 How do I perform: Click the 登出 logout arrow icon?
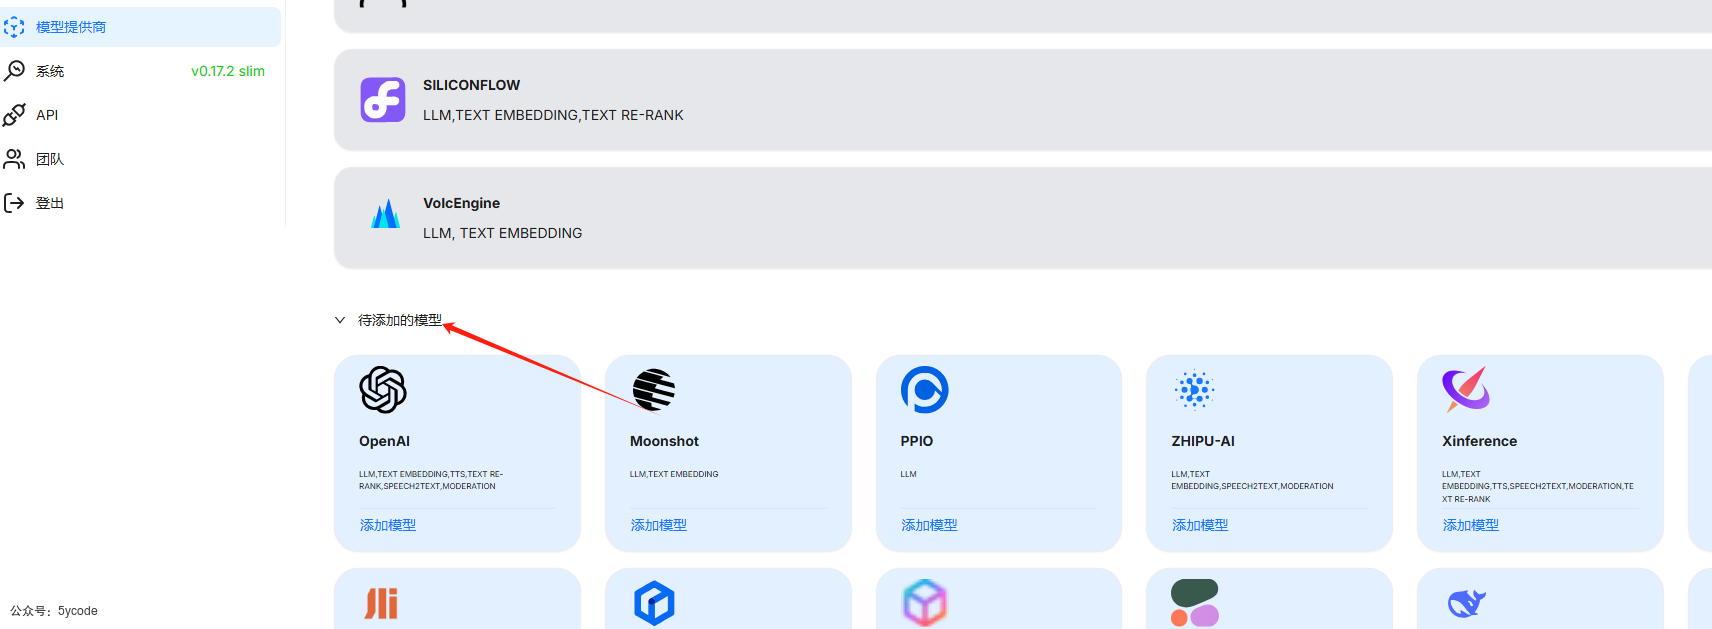pyautogui.click(x=14, y=203)
